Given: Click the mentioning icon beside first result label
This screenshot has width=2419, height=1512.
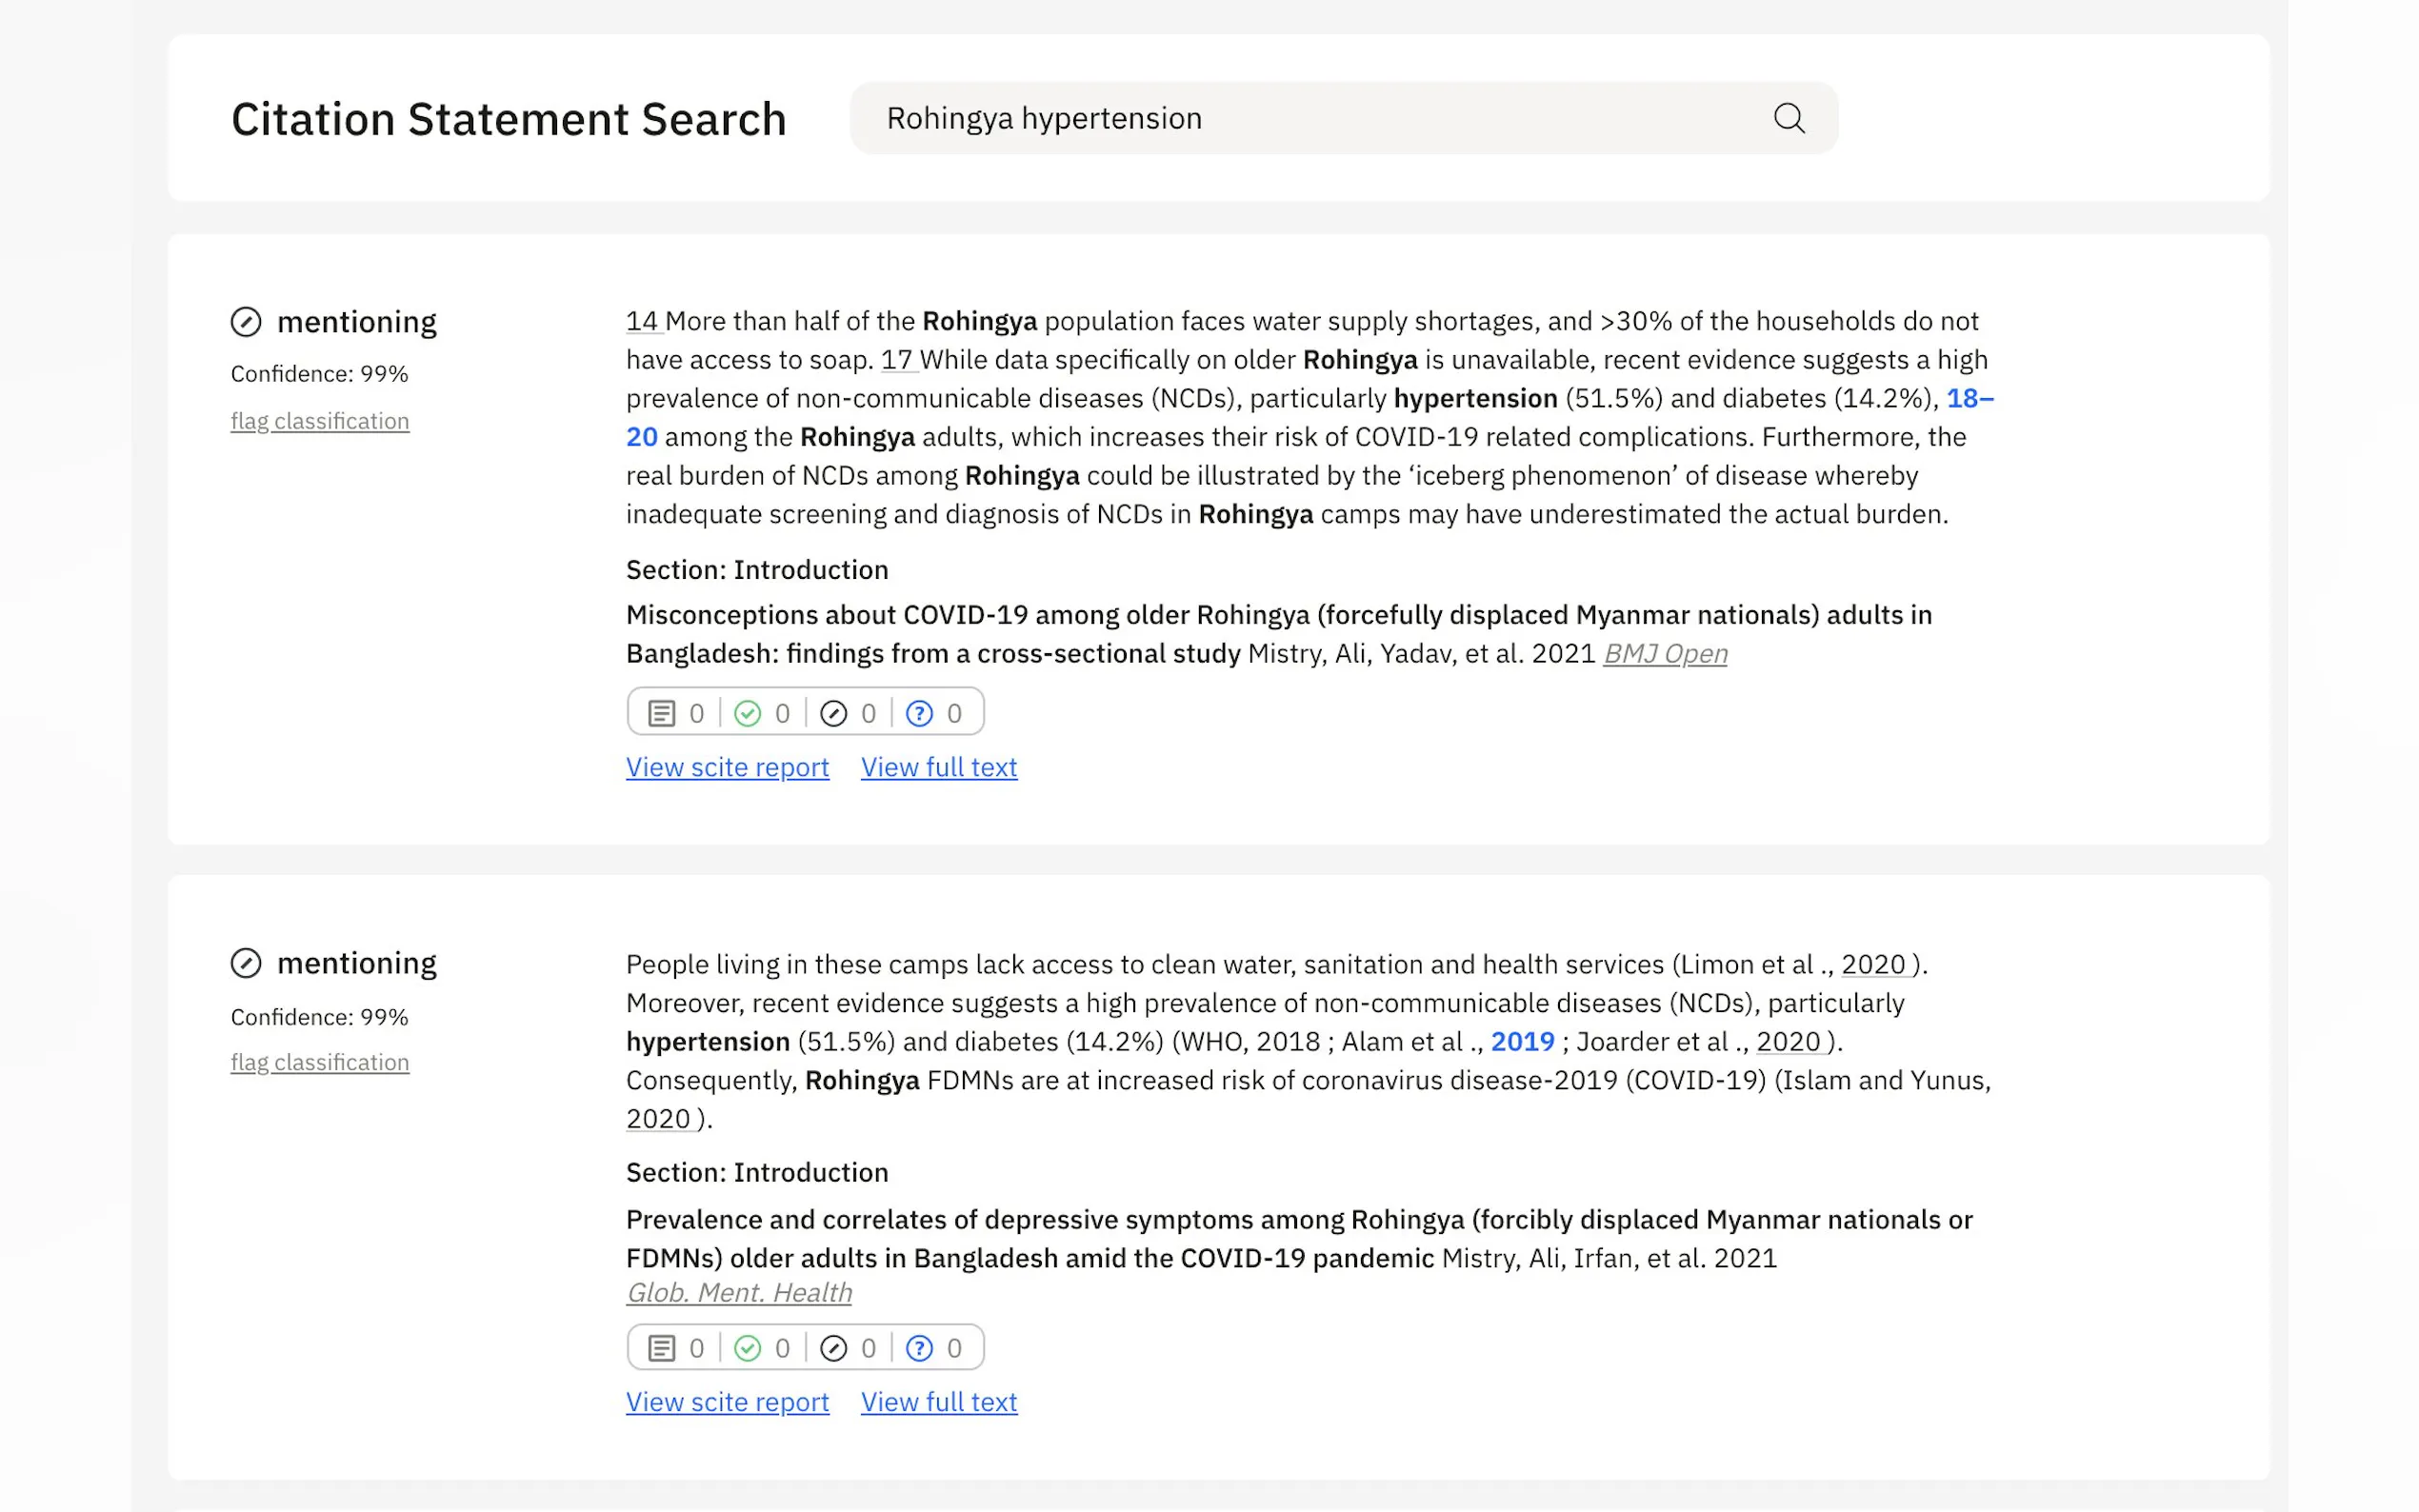Looking at the screenshot, I should (246, 322).
